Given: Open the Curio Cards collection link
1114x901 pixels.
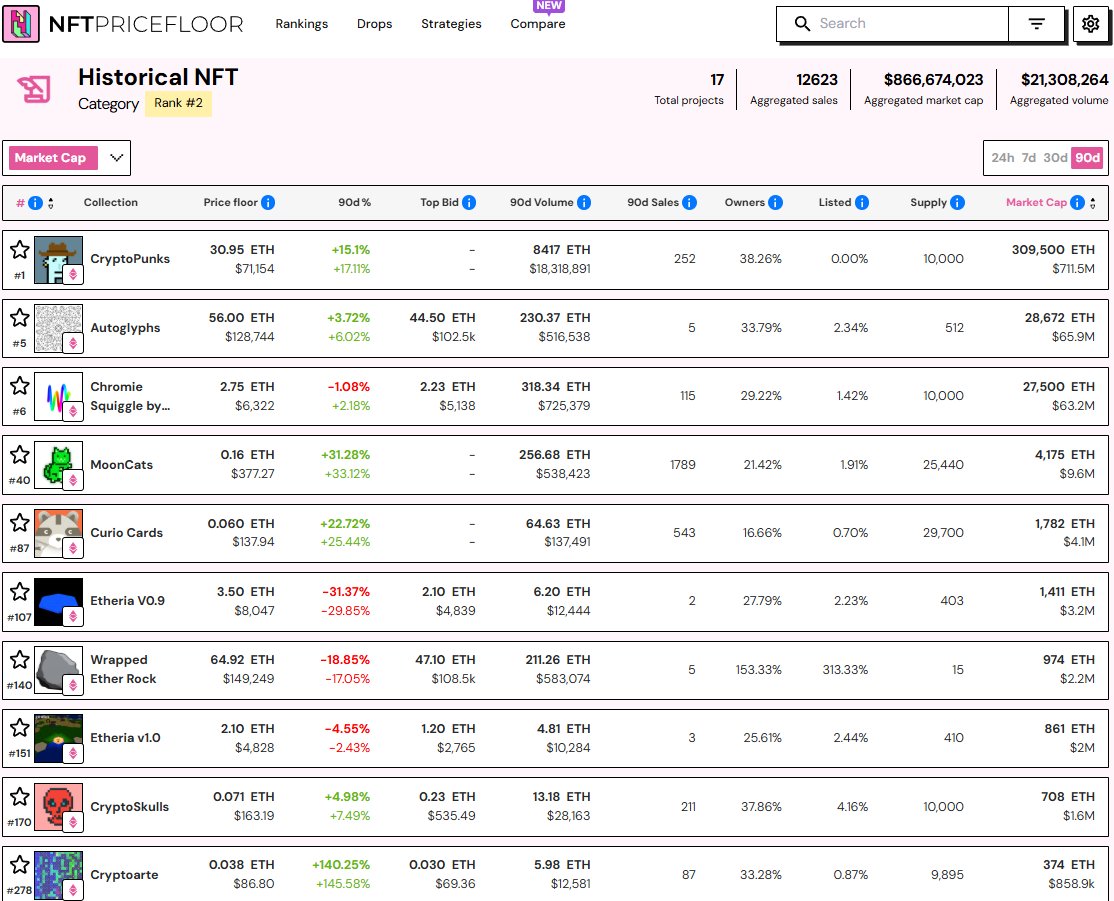Looking at the screenshot, I should pos(126,533).
